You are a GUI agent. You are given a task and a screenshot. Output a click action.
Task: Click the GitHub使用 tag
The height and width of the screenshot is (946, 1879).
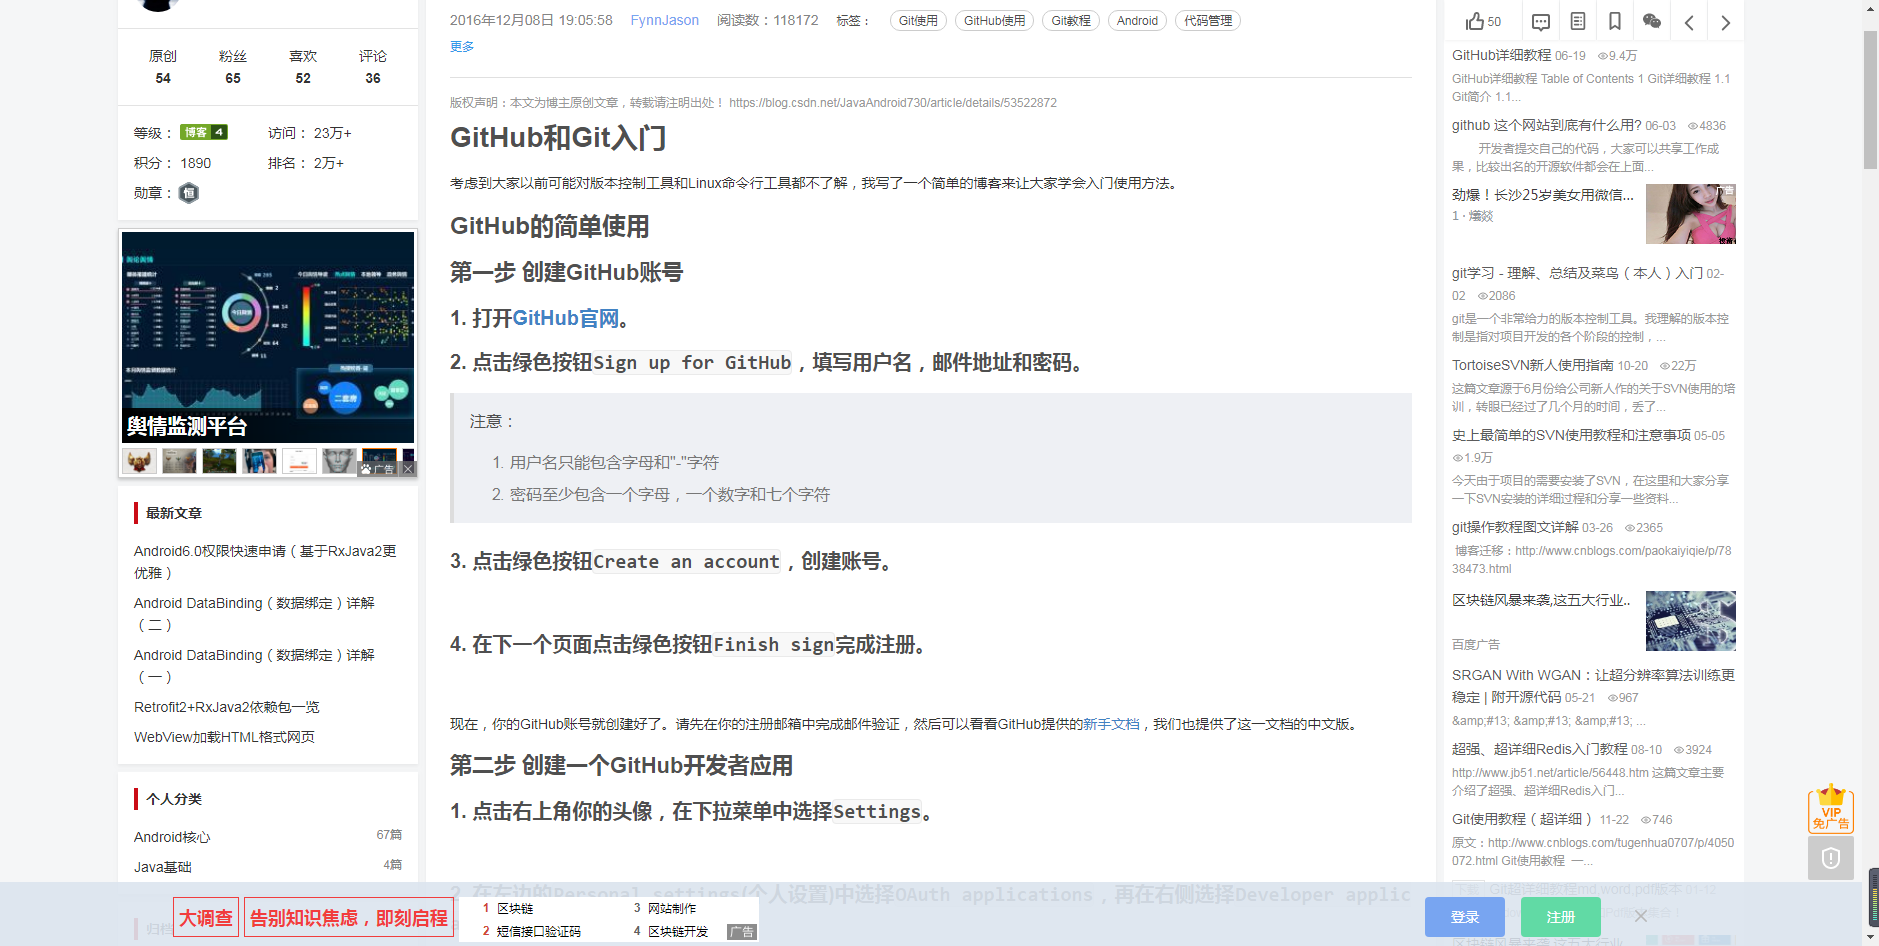[994, 21]
